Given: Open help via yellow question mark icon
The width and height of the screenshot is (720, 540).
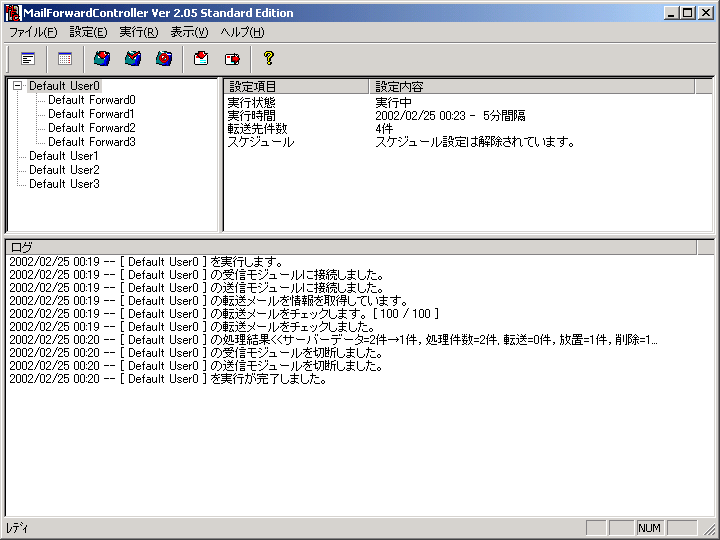Looking at the screenshot, I should [x=269, y=58].
